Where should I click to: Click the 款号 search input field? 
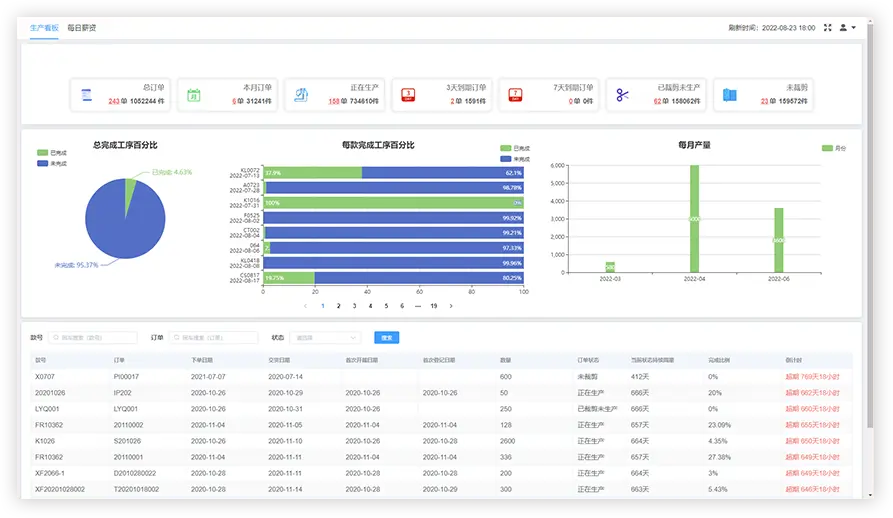pyautogui.click(x=93, y=338)
